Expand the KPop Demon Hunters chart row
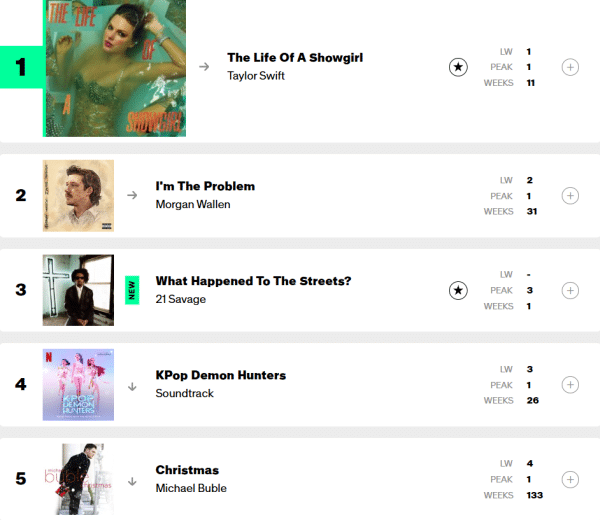Viewport: 600px width, 520px height. pyautogui.click(x=570, y=385)
